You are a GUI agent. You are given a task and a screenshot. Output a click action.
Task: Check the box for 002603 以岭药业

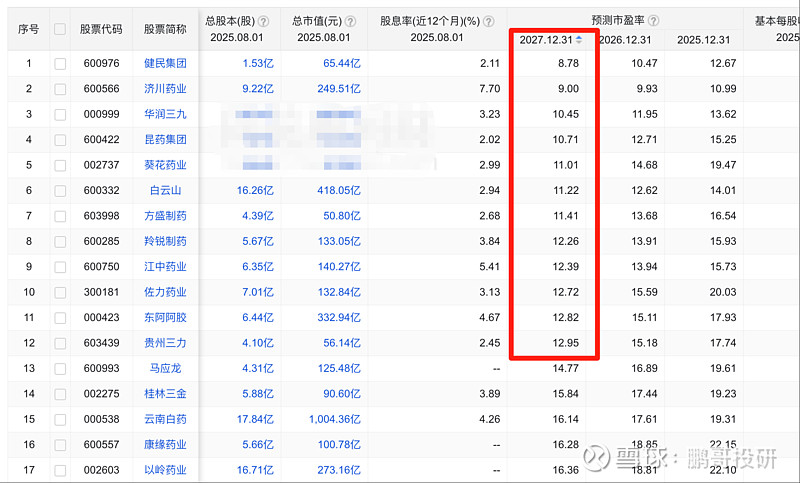coord(60,471)
